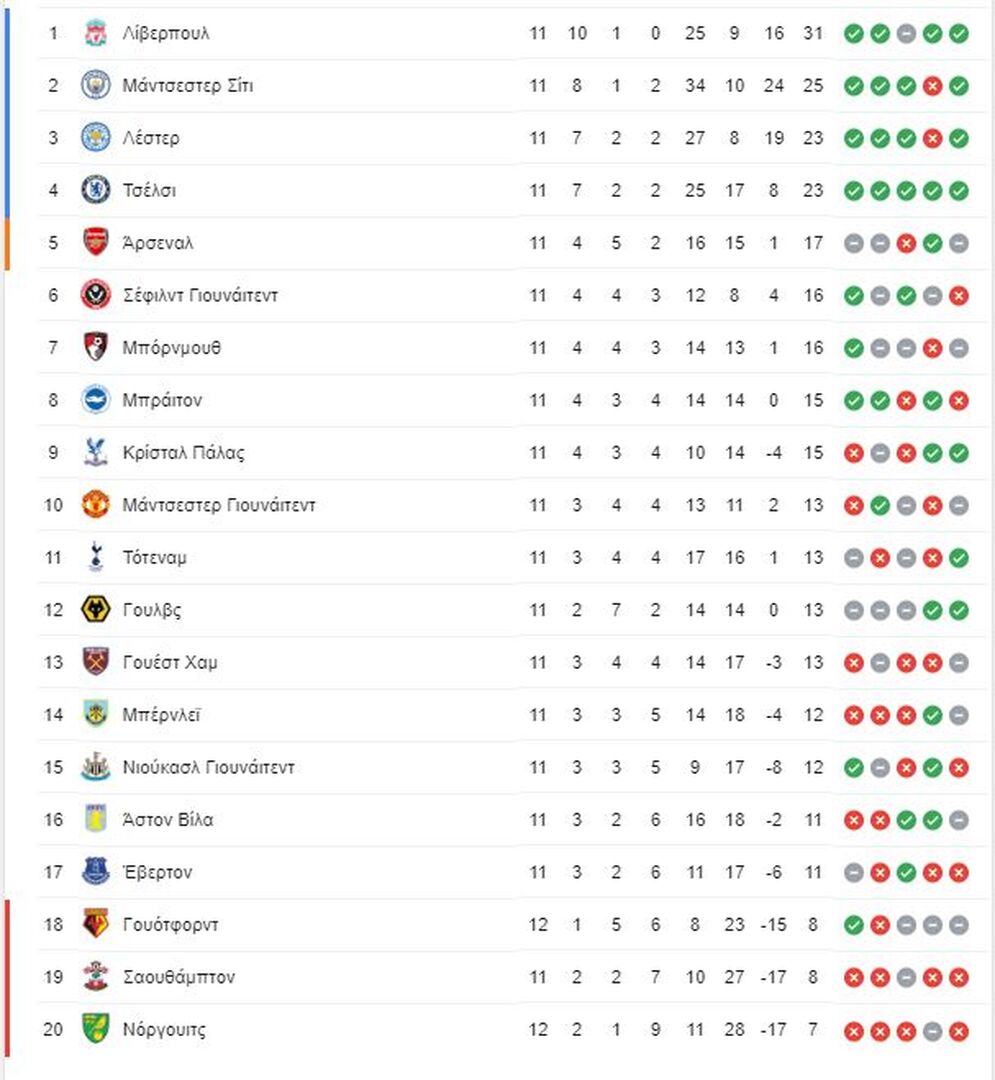Click Arsenal's red loss form icon

906,243
